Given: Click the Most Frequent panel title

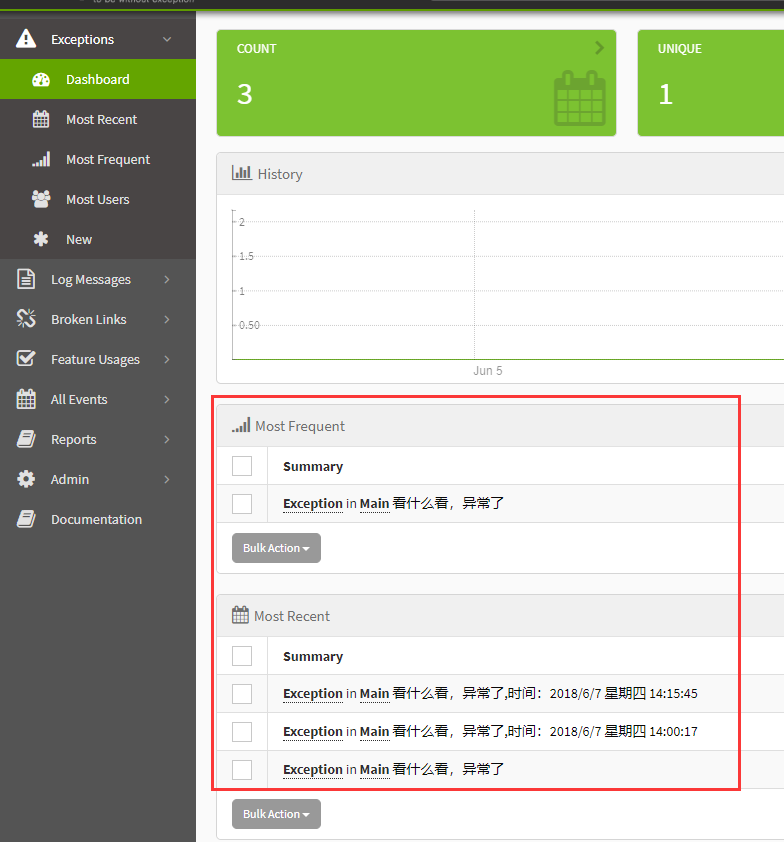Looking at the screenshot, I should point(300,426).
